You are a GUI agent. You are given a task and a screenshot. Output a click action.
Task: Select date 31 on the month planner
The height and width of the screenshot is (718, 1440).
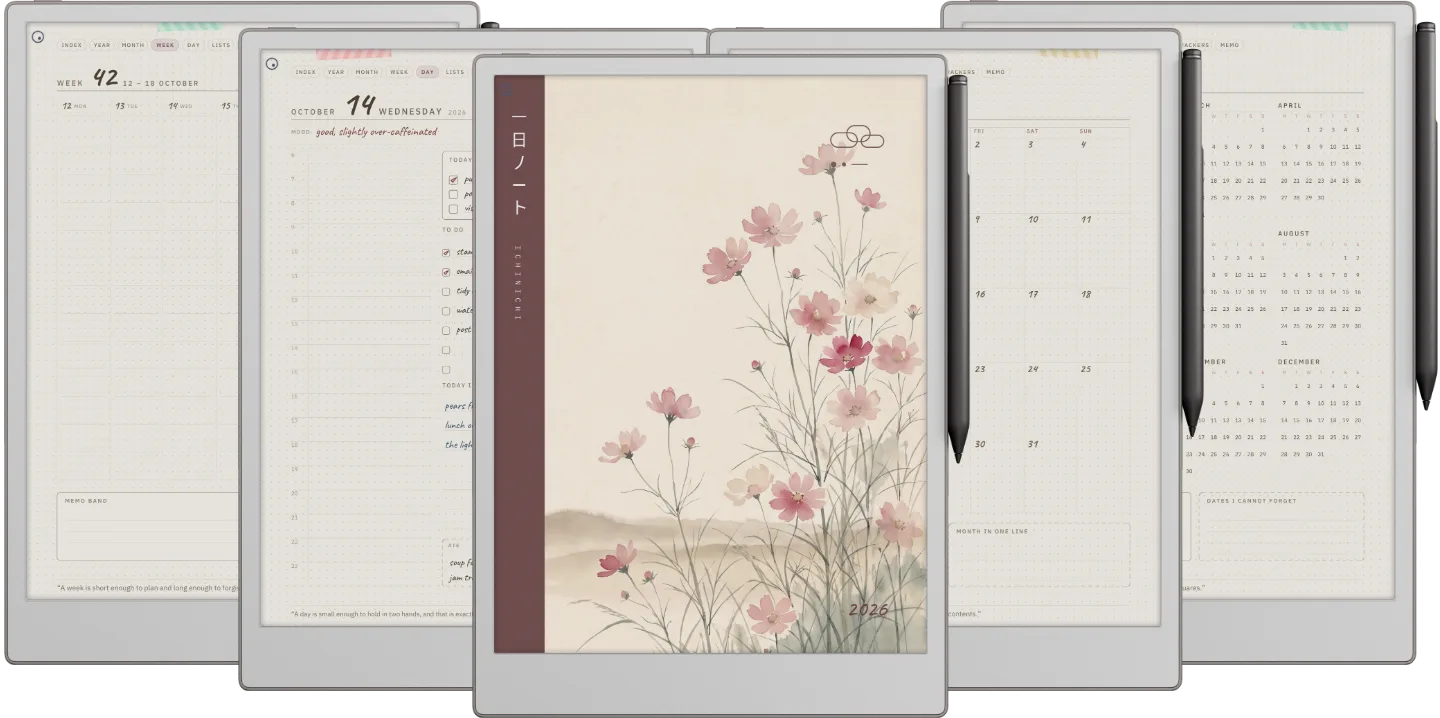point(1033,444)
